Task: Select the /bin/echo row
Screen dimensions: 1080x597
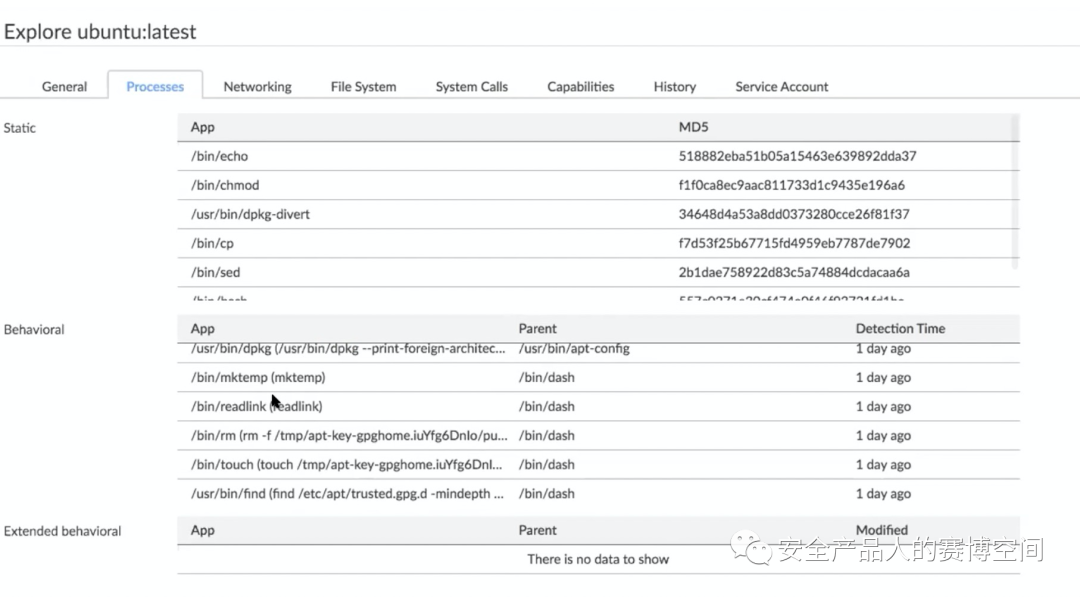Action: coord(598,156)
